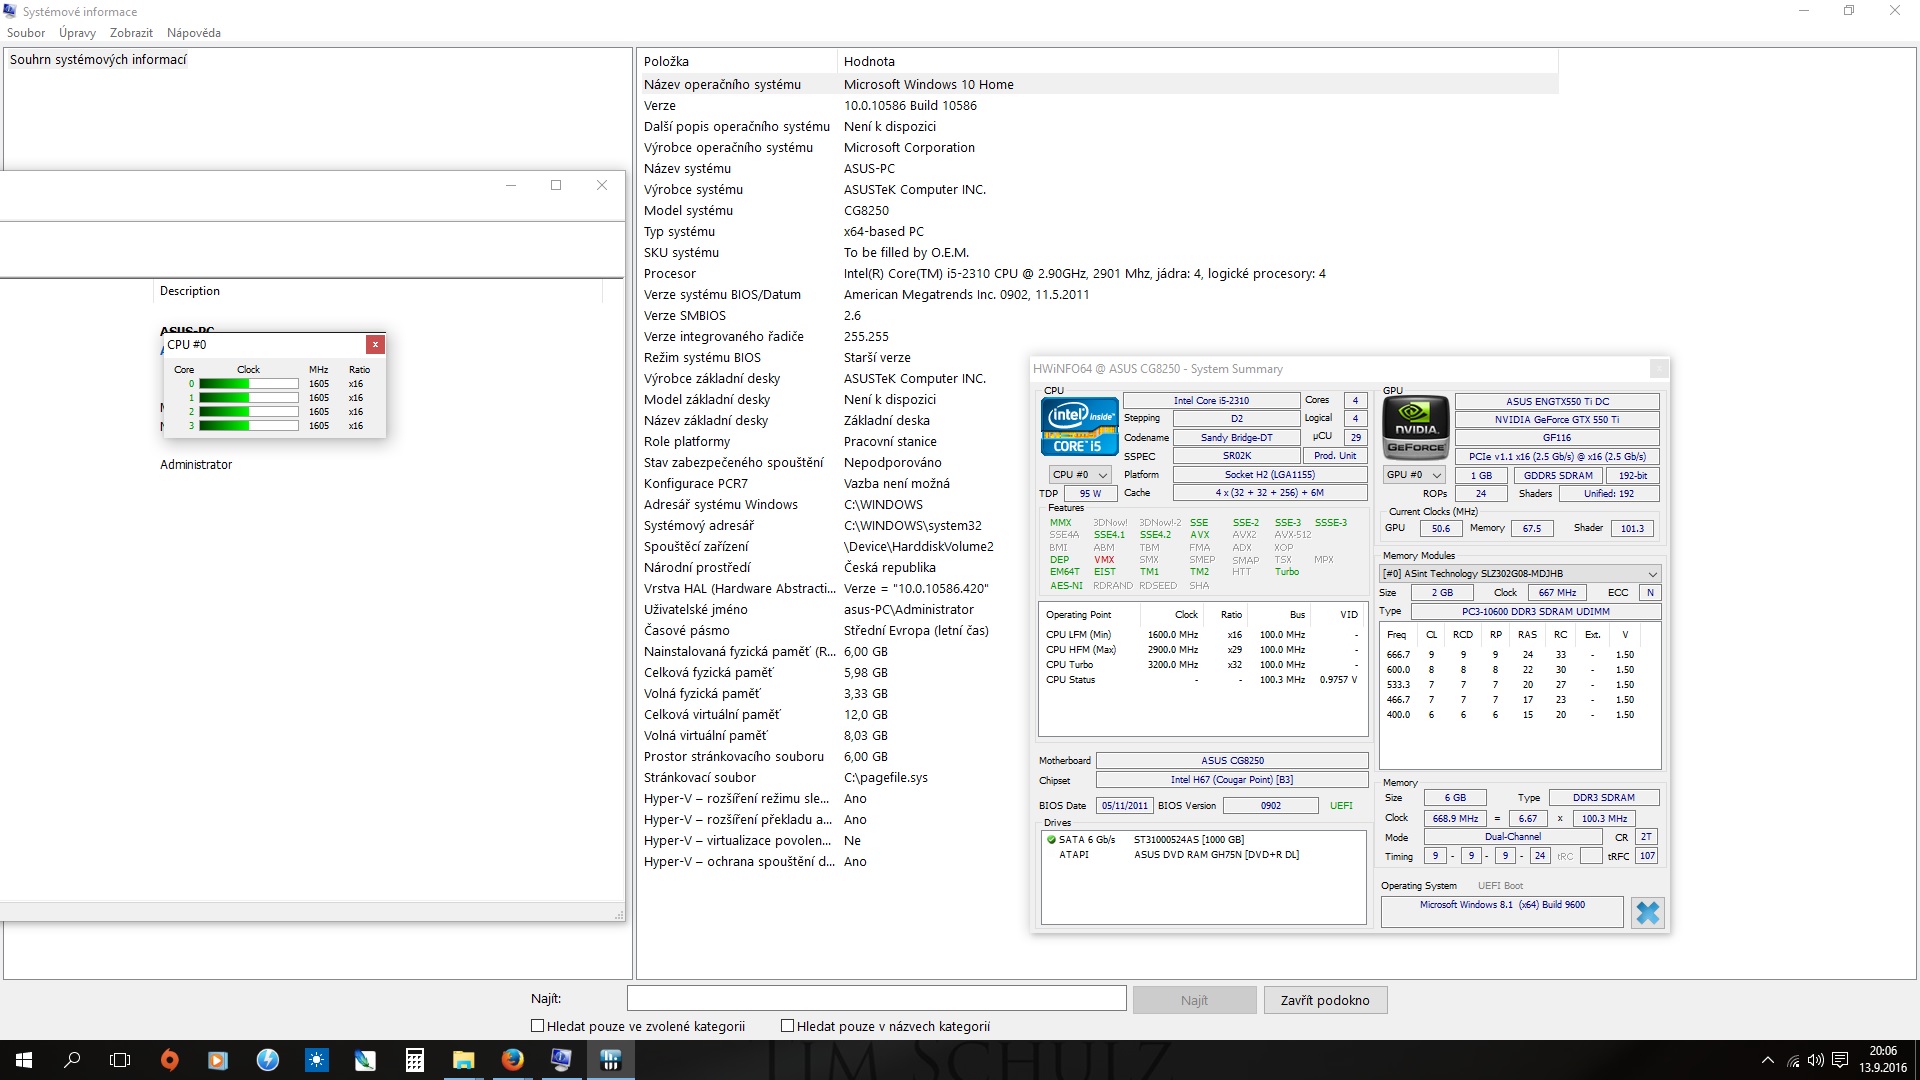This screenshot has height=1080, width=1920.
Task: Open the Soubor menu
Action: point(26,33)
